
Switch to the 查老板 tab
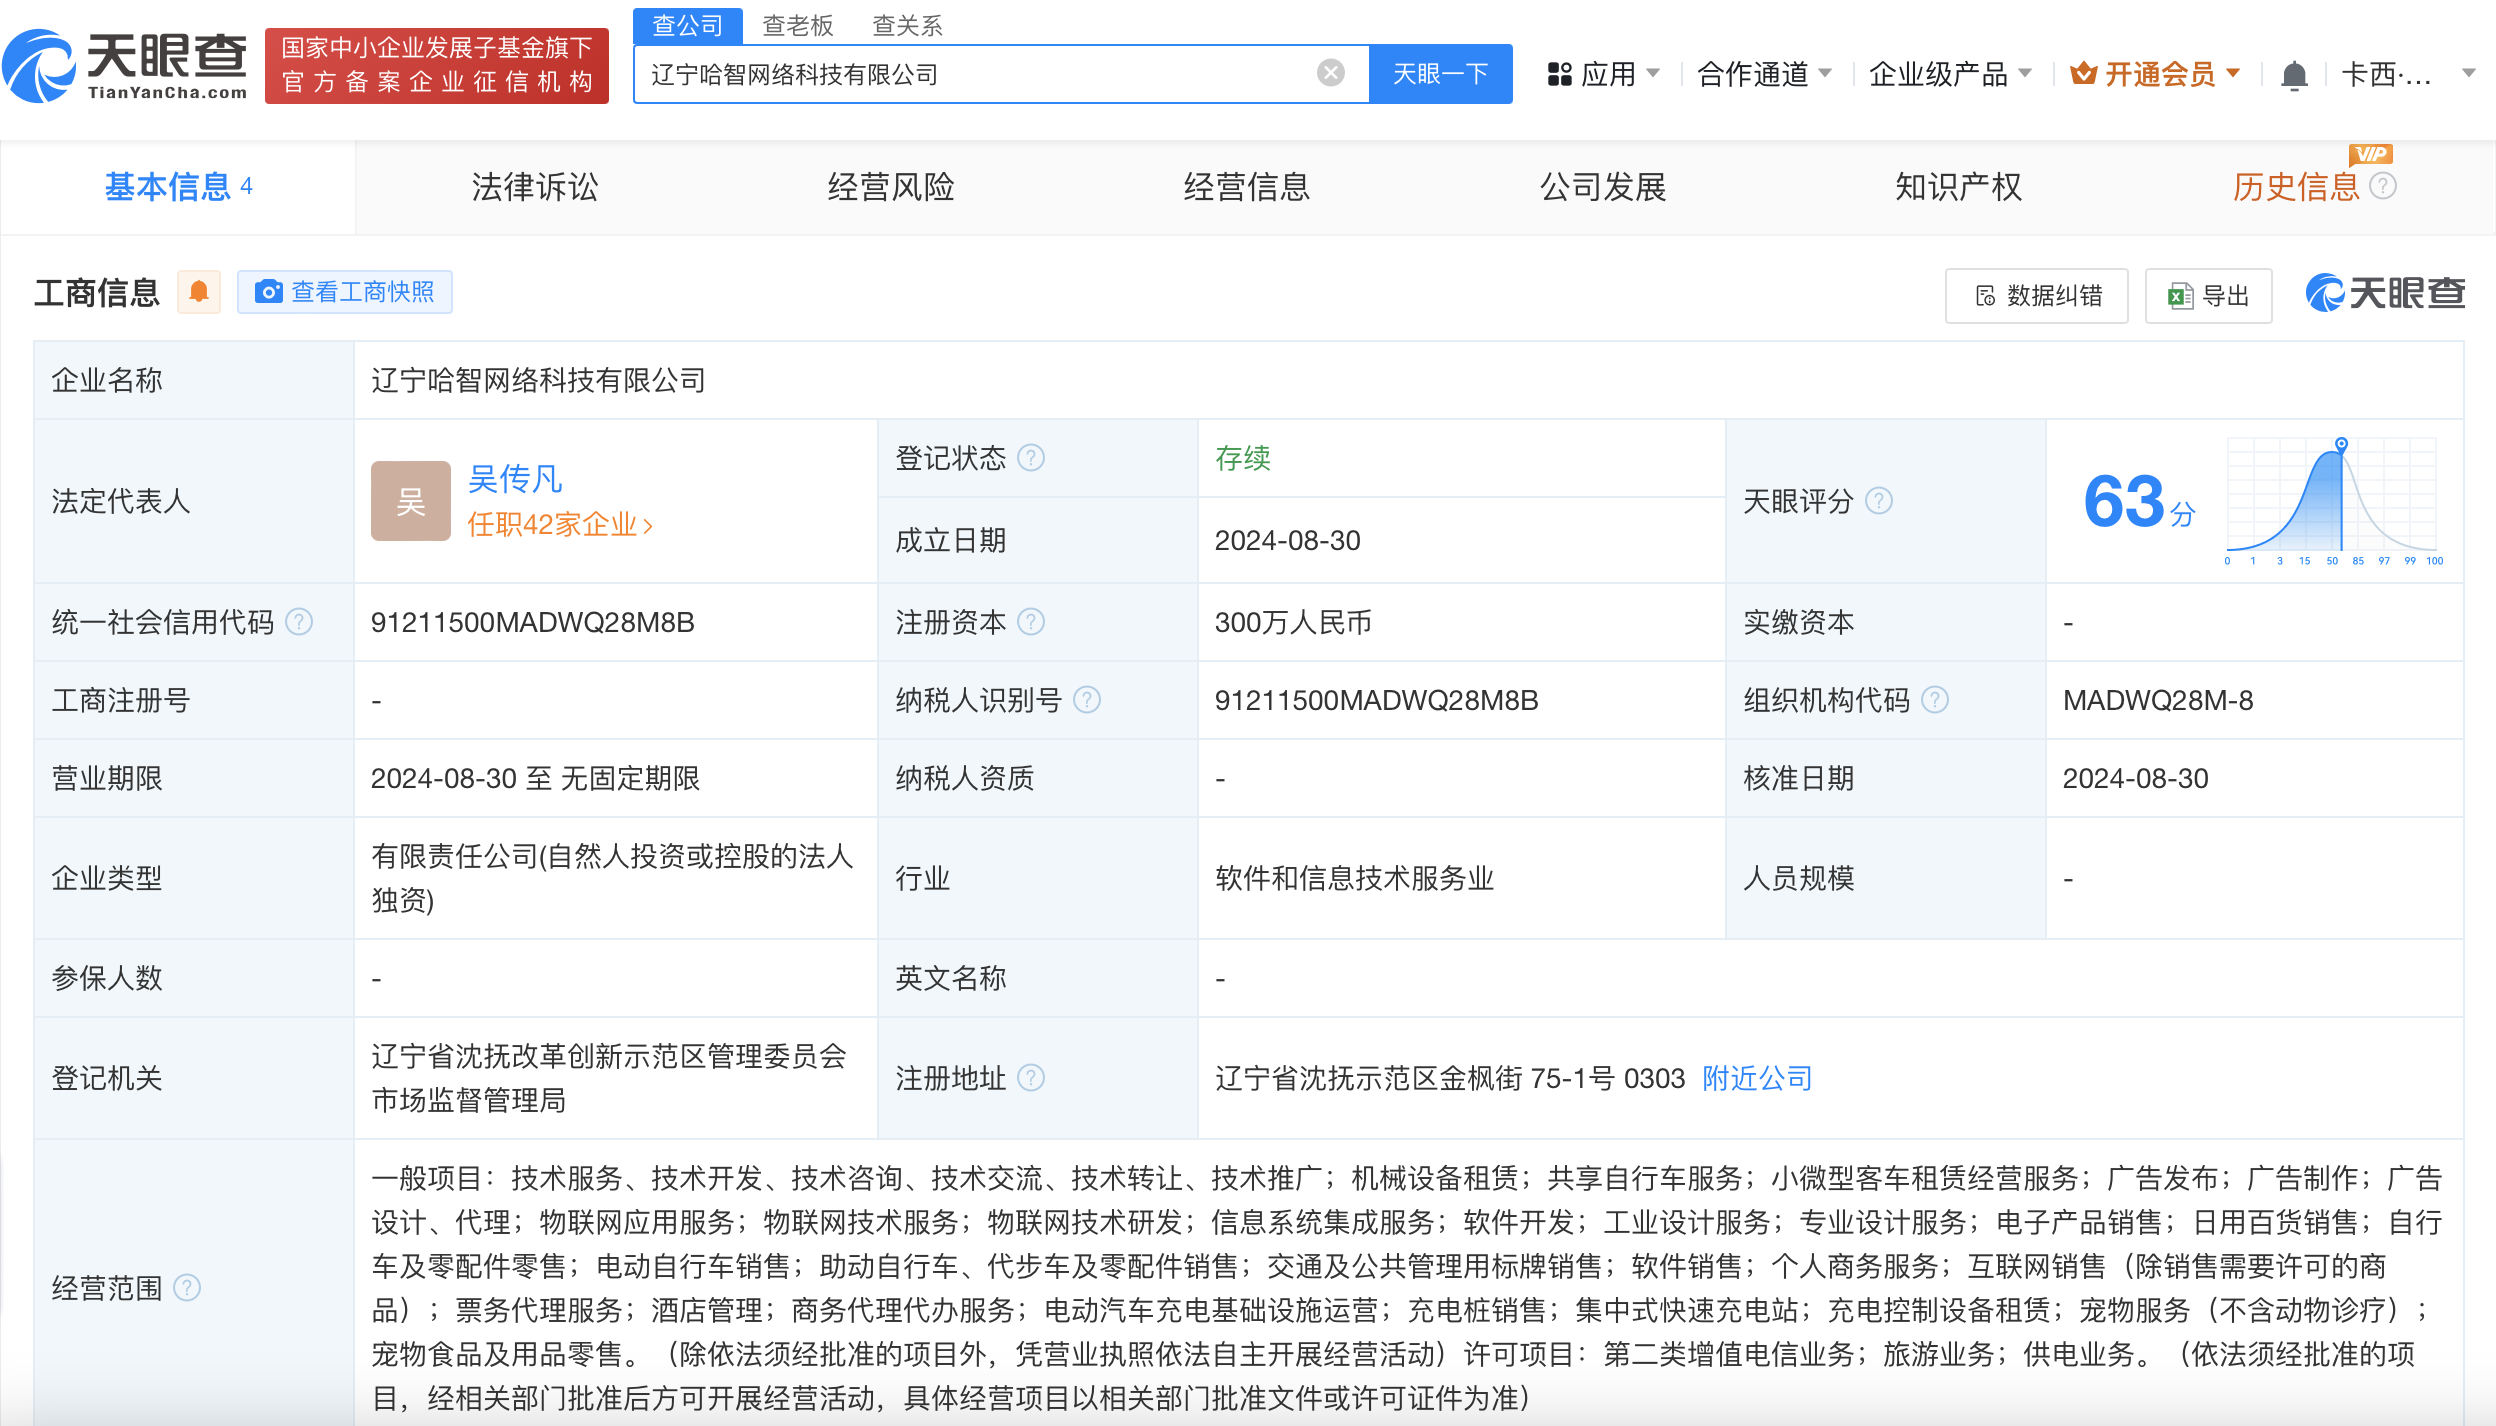pos(797,25)
